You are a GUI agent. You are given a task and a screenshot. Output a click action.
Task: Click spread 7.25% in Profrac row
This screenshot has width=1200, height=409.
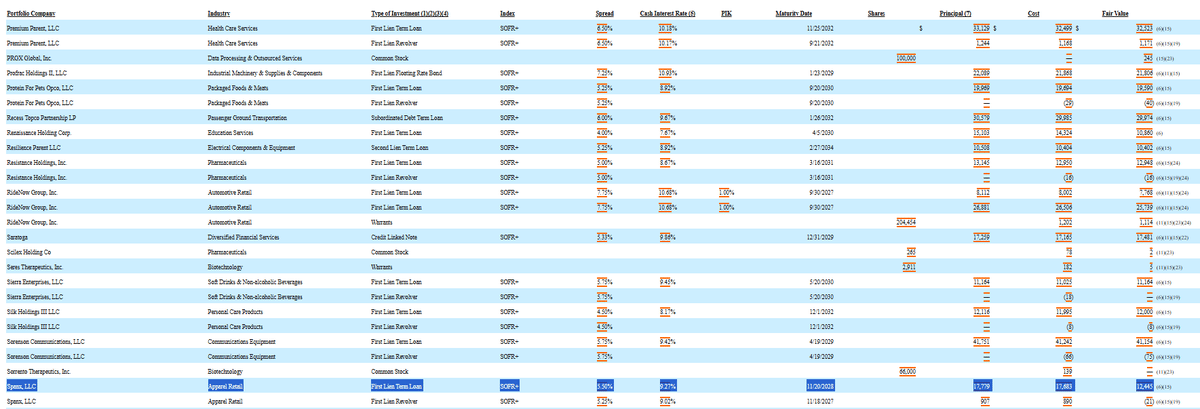pyautogui.click(x=604, y=73)
